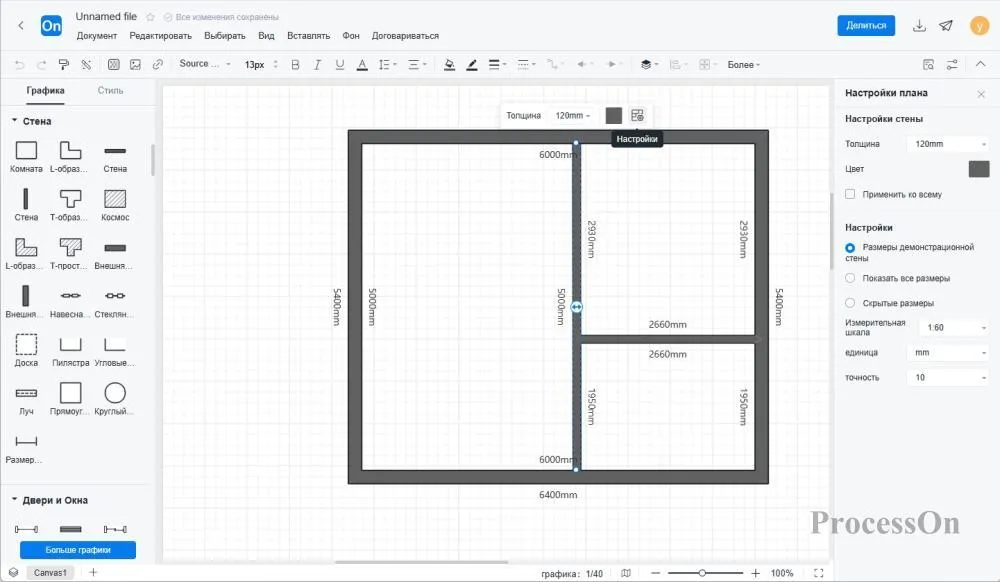This screenshot has height=582, width=1000.
Task: Collapse the Стена shapes section
Action: click(x=14, y=120)
